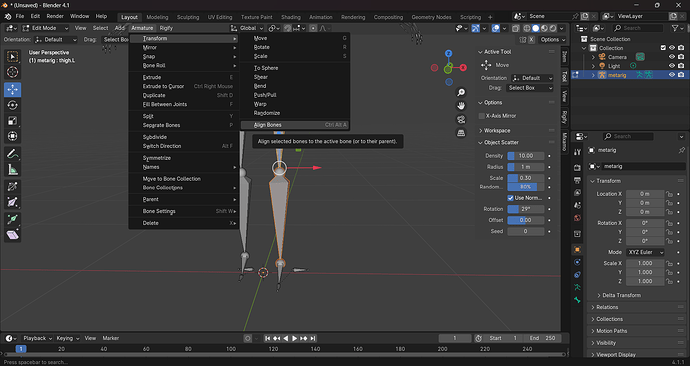Activate the Rotate tool icon
Screen dimensions: 690x366
click(x=12, y=105)
